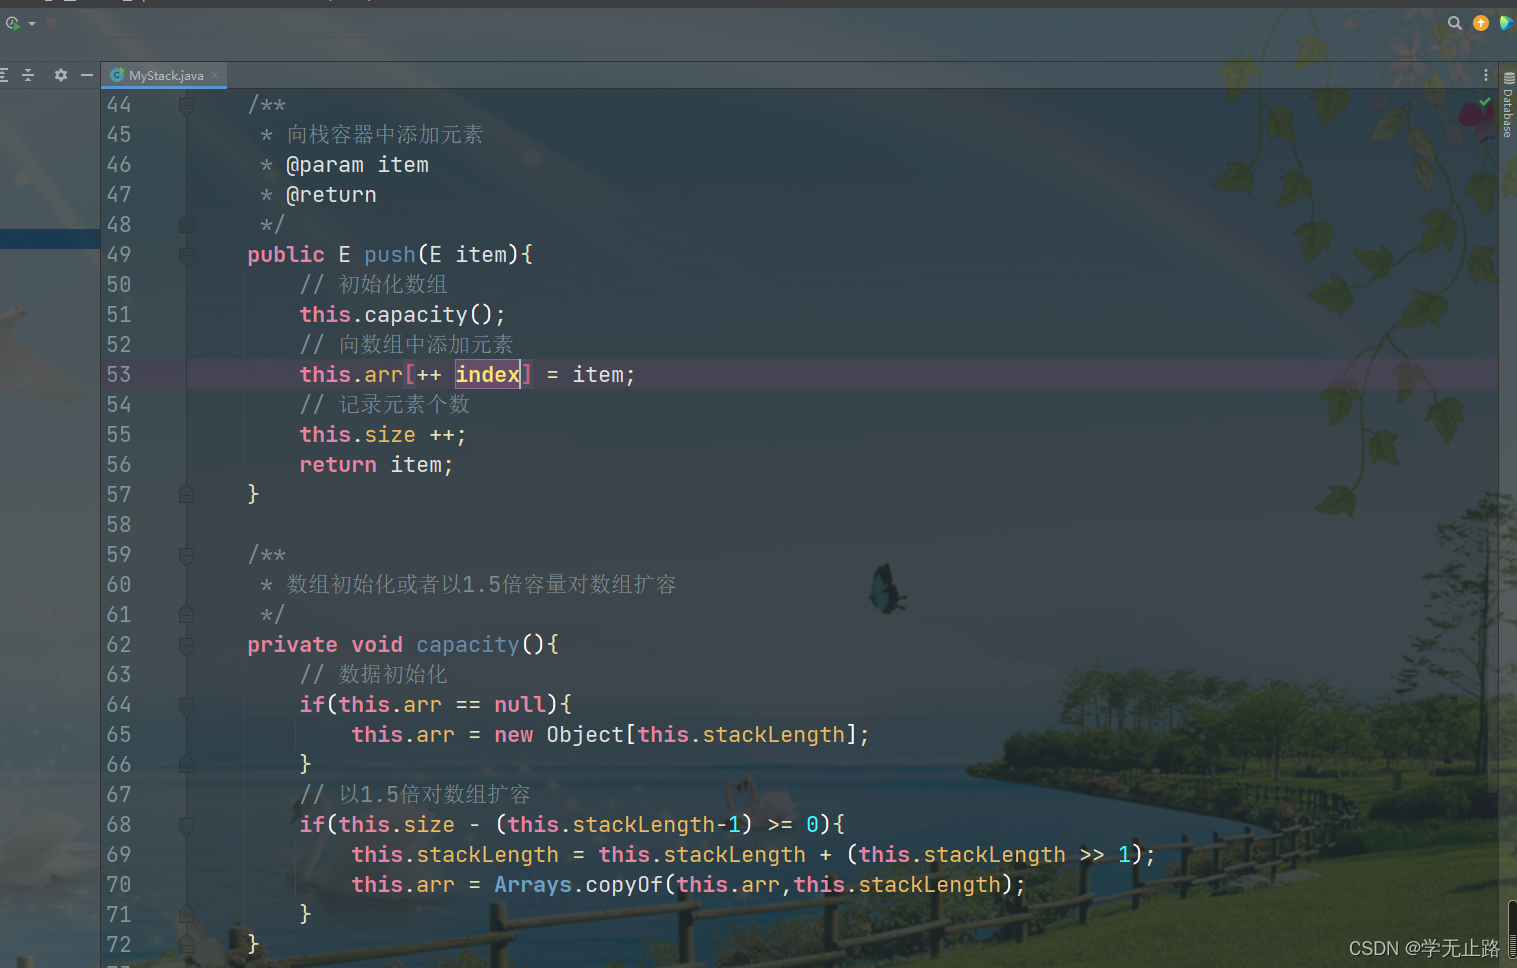This screenshot has height=968, width=1517.
Task: Collapse Javadoc fold marker at line 59
Action: [186, 555]
